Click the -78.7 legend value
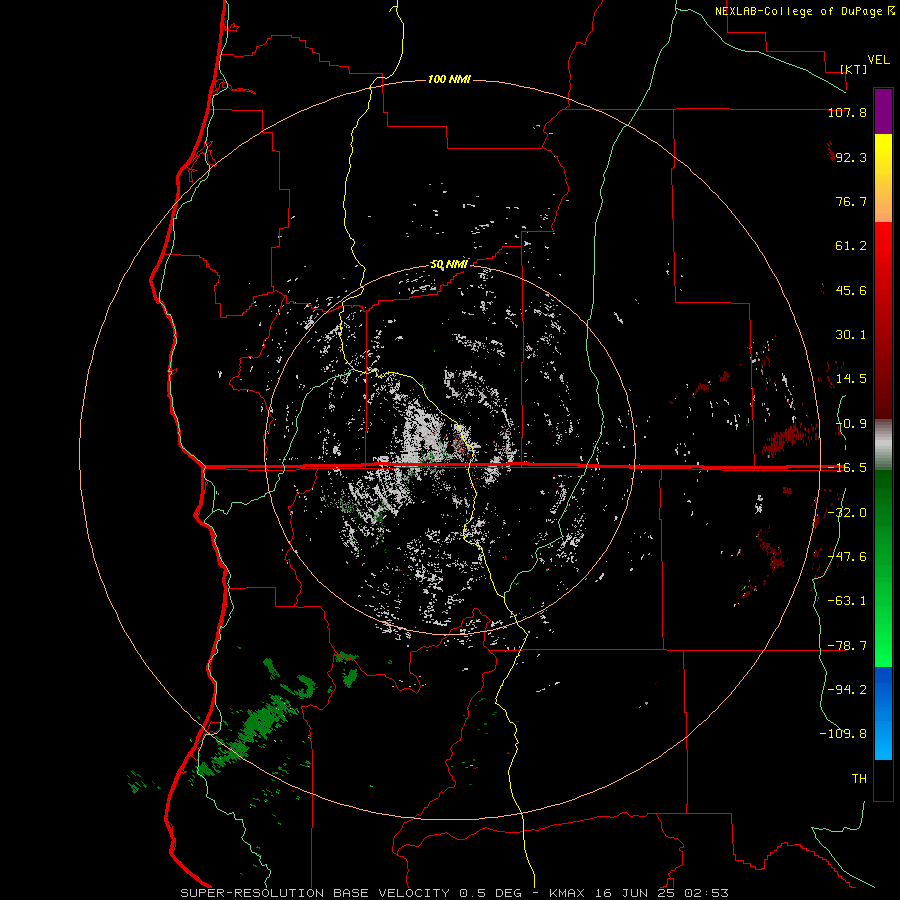The width and height of the screenshot is (900, 900). [x=847, y=646]
